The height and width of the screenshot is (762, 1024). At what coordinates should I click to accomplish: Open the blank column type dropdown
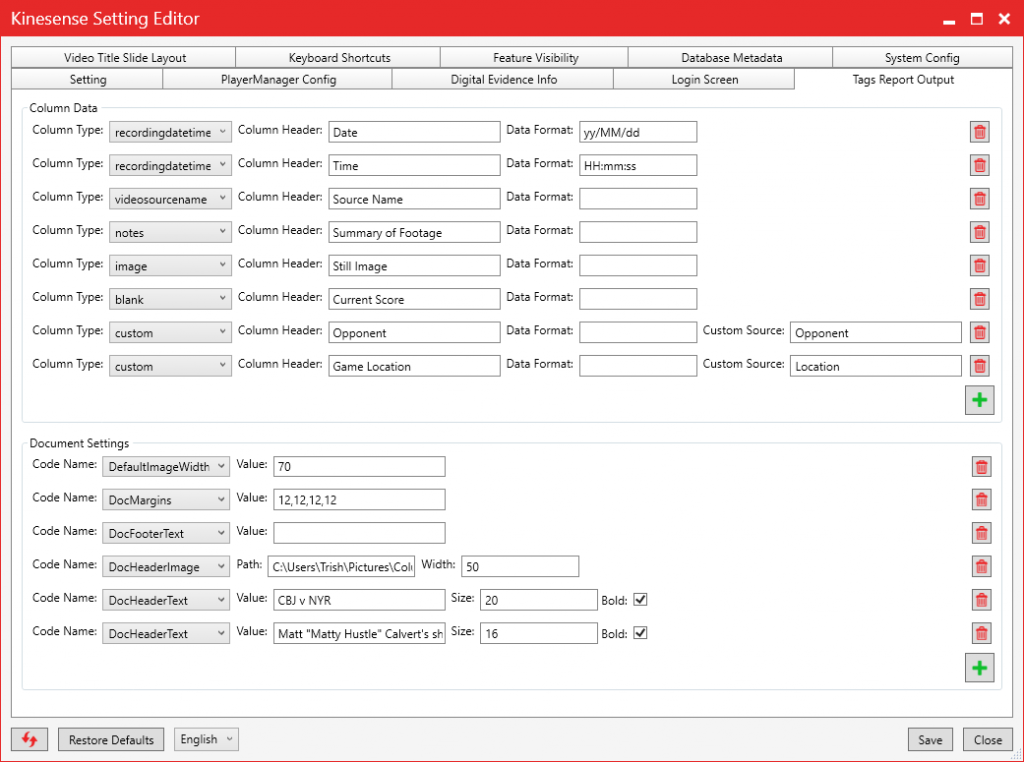[170, 299]
